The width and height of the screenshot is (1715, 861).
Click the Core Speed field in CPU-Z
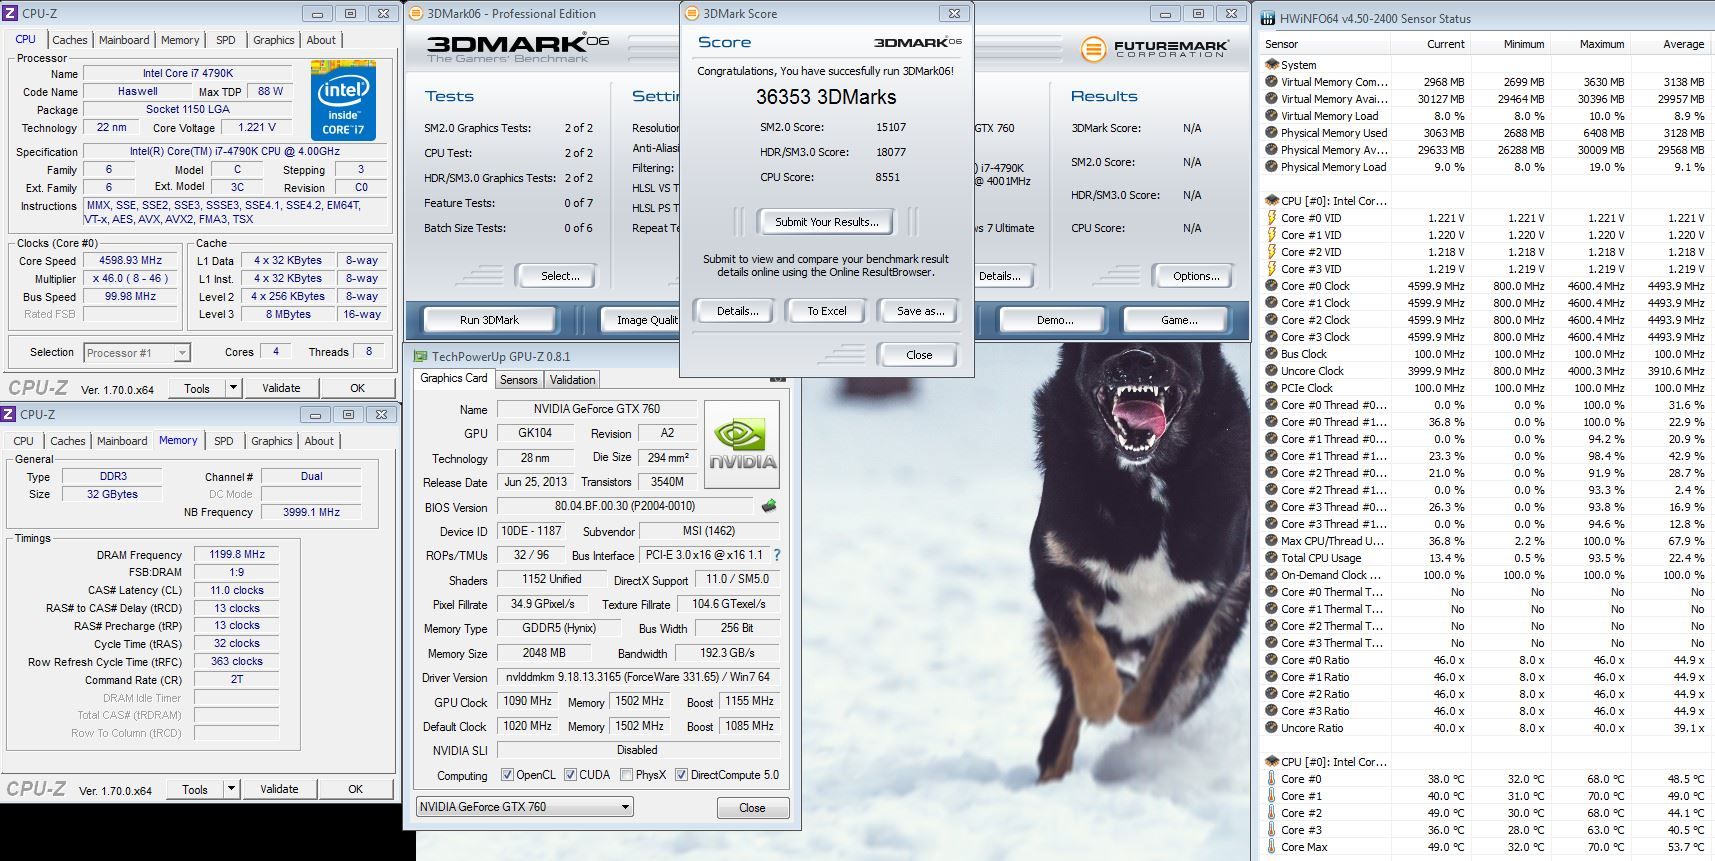(x=131, y=260)
